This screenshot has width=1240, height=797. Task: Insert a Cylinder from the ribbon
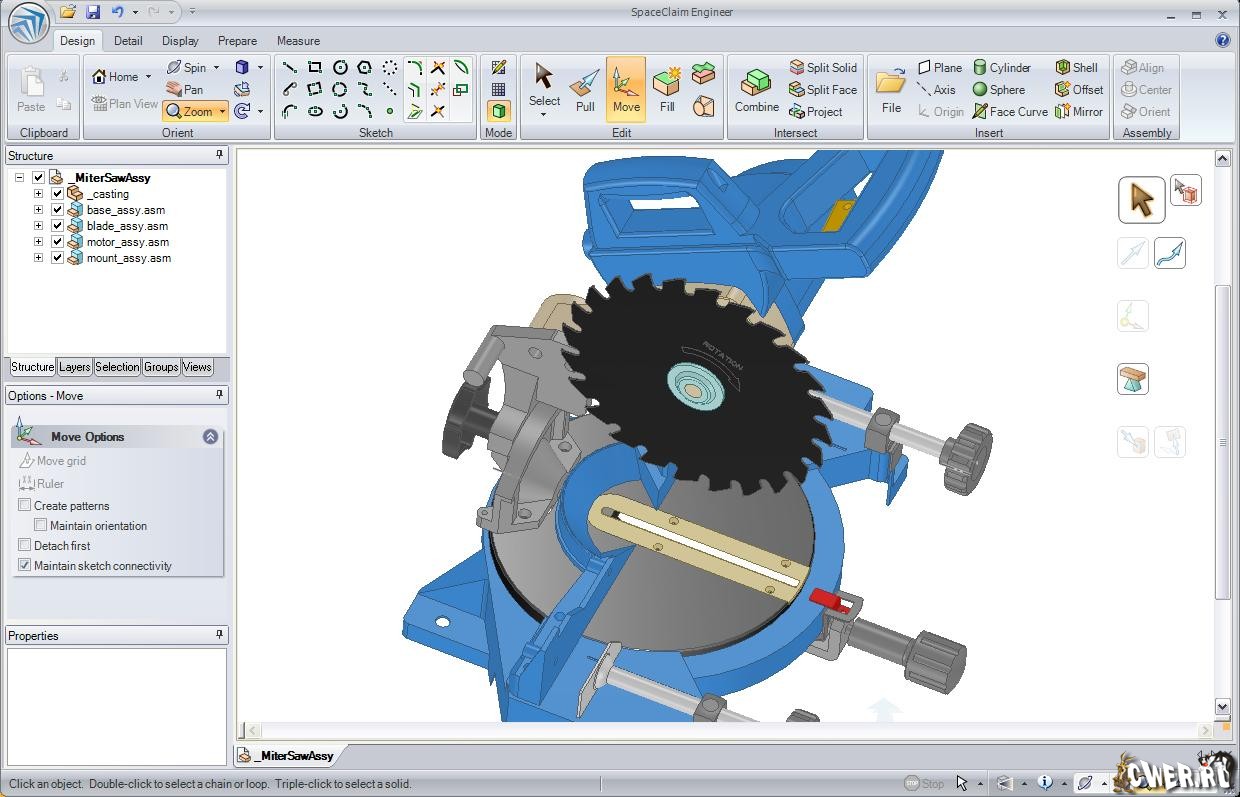(x=1001, y=68)
